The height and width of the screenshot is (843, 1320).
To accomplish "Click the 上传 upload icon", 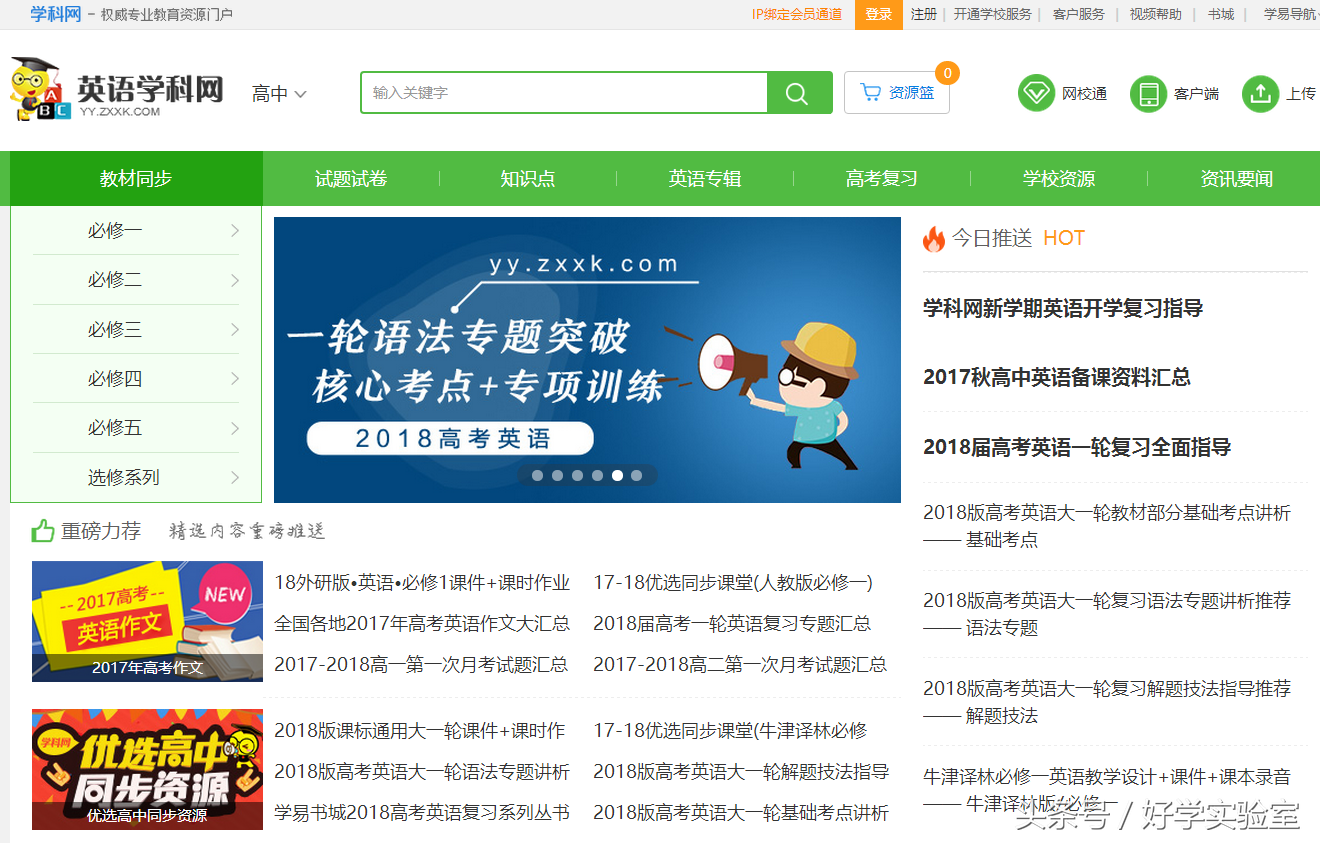I will [1260, 94].
